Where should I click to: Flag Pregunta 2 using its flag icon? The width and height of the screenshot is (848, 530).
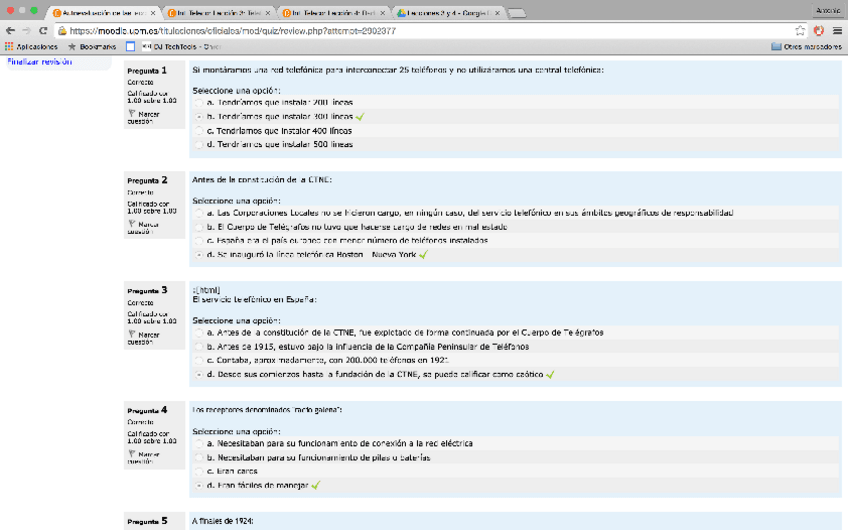pyautogui.click(x=133, y=225)
